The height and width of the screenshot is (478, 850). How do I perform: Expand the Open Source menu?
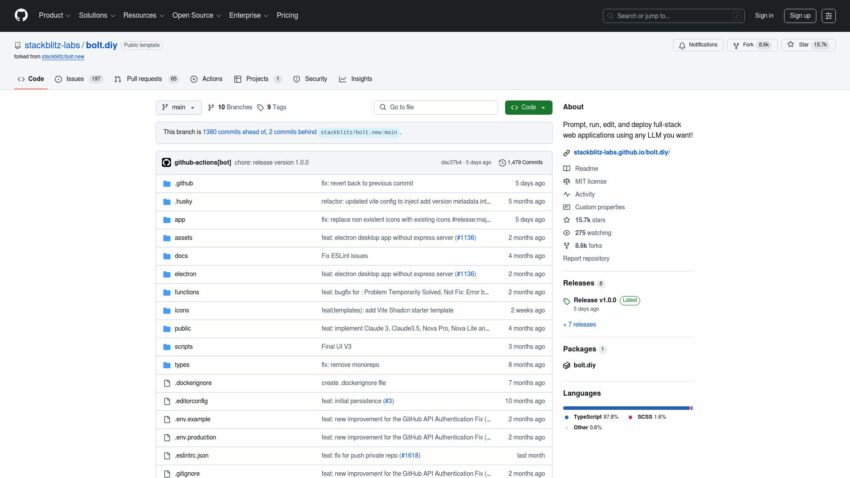coord(196,15)
